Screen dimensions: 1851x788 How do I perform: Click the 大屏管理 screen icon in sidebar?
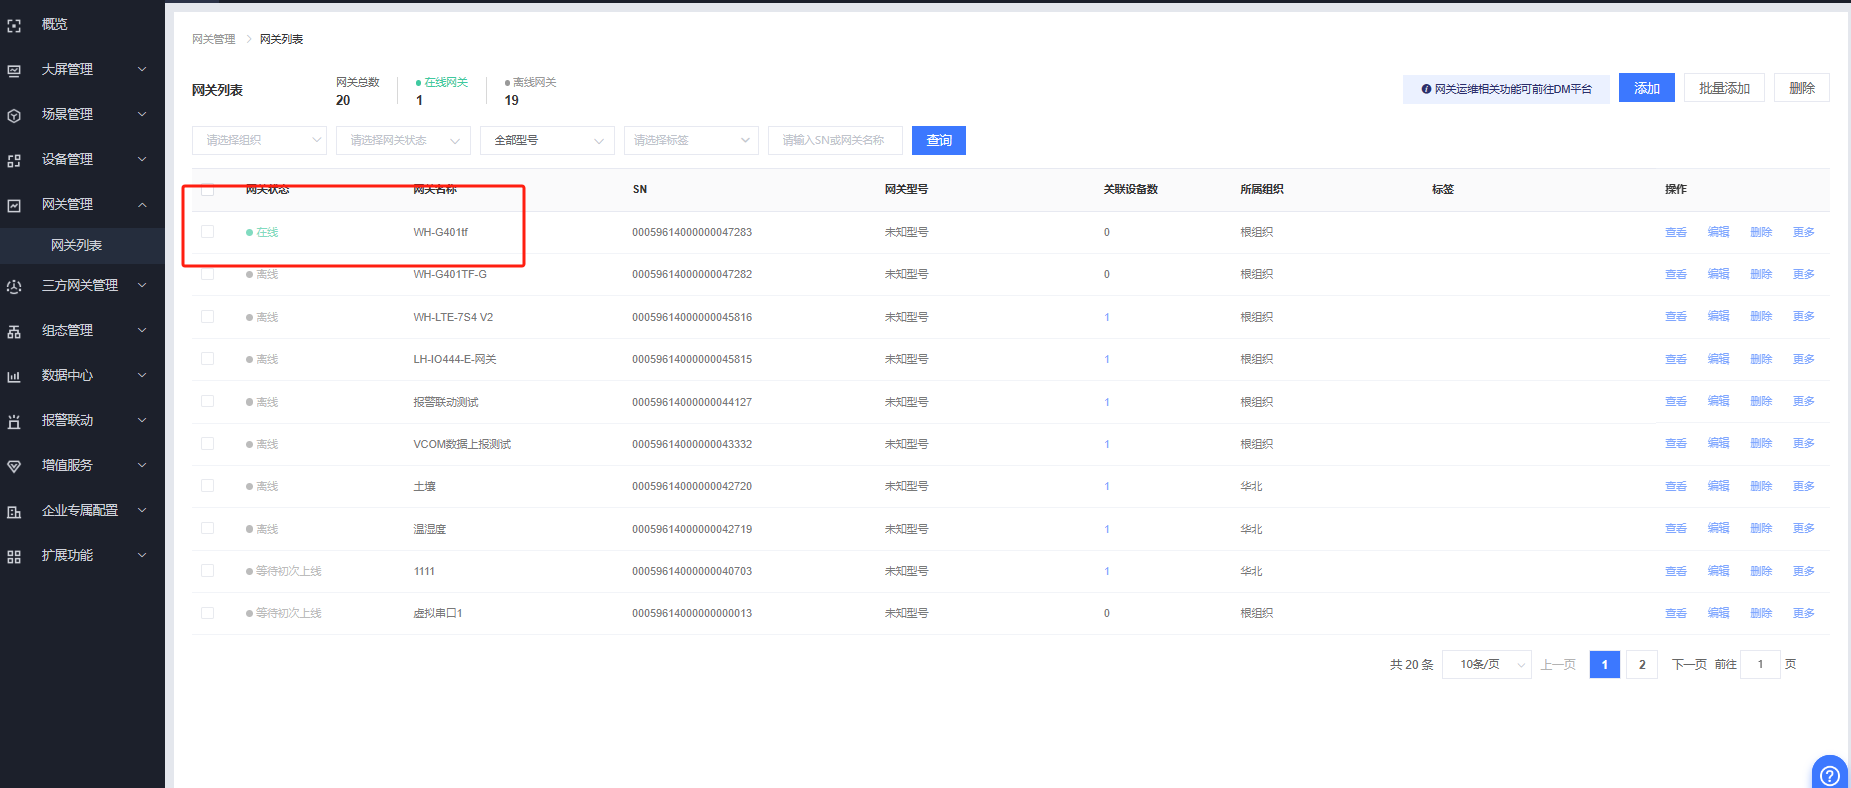pos(14,70)
